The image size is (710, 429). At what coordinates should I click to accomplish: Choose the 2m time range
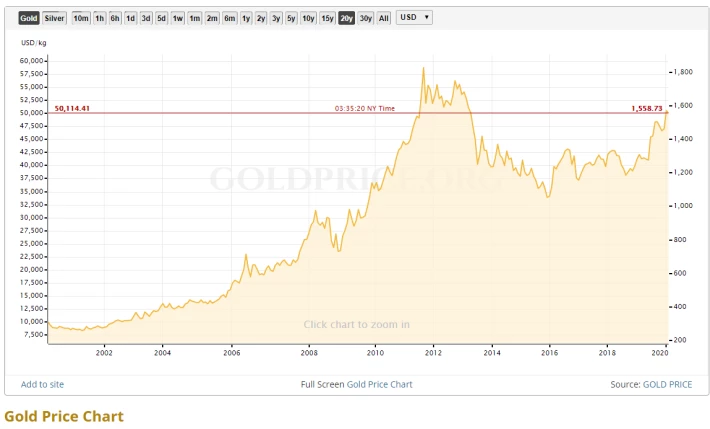pyautogui.click(x=212, y=18)
